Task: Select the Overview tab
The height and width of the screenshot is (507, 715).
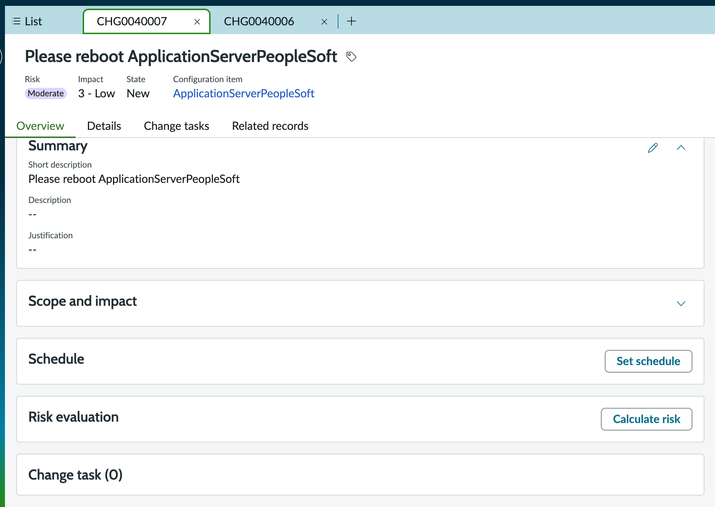Action: (40, 126)
